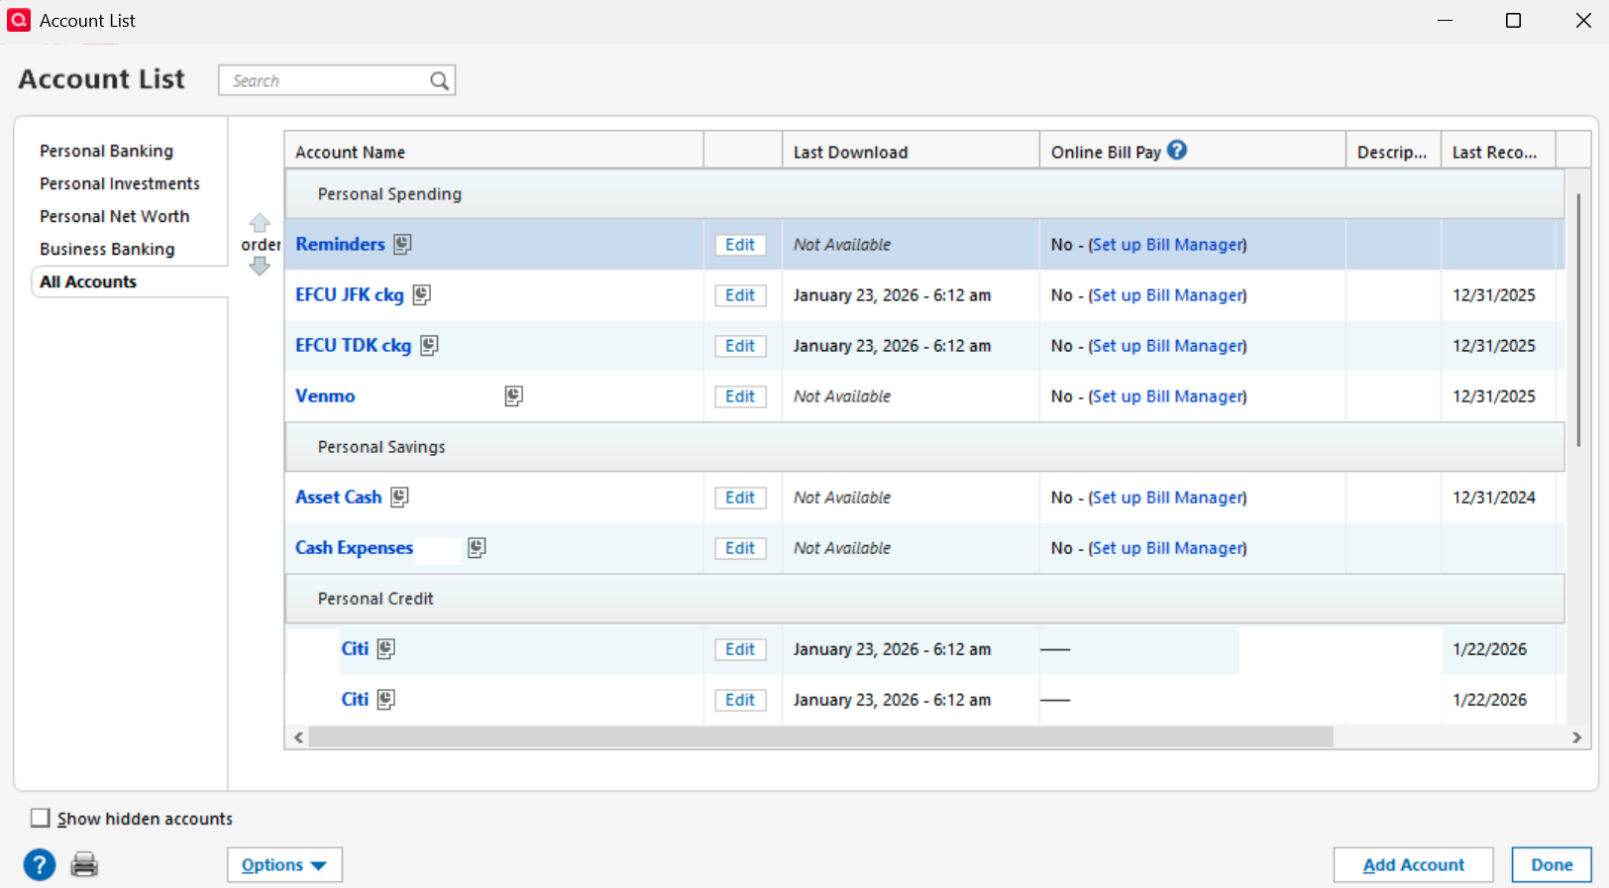Click Set up Bill Manager for EFCU TDK ckg
This screenshot has height=888, width=1609.
[x=1167, y=346]
